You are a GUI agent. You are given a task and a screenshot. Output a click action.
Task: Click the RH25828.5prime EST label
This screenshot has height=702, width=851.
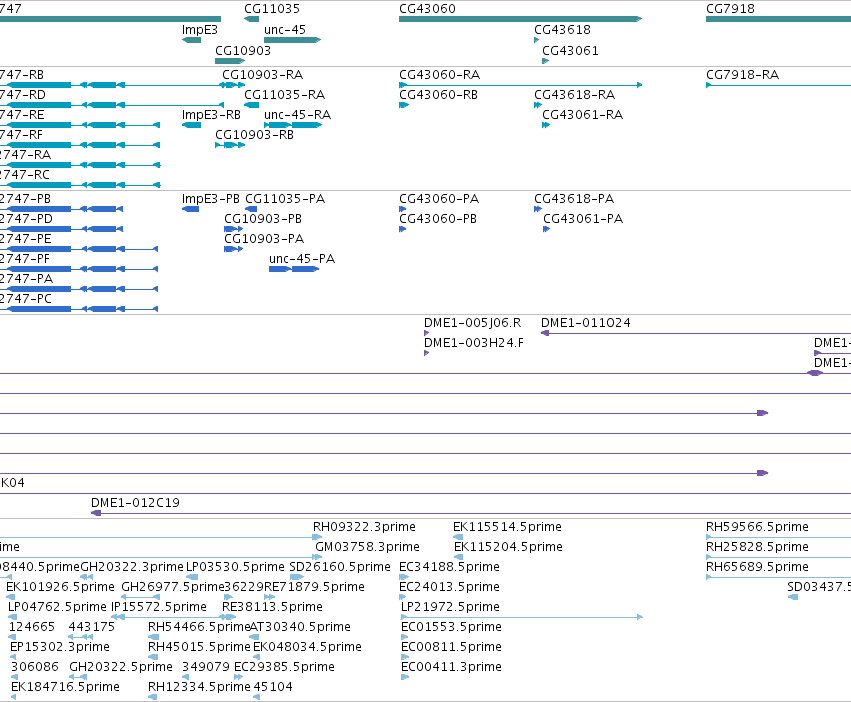(757, 547)
